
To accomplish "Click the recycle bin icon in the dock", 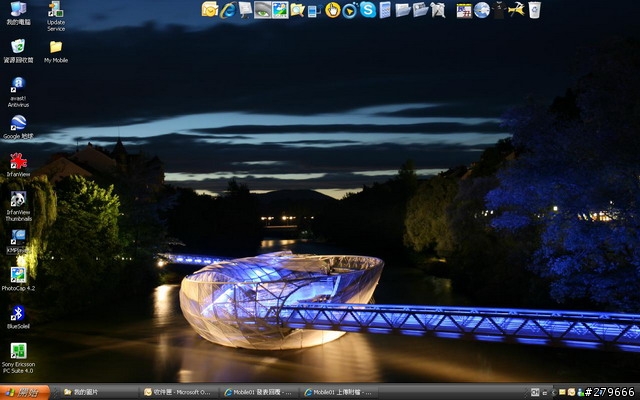I will click(534, 10).
